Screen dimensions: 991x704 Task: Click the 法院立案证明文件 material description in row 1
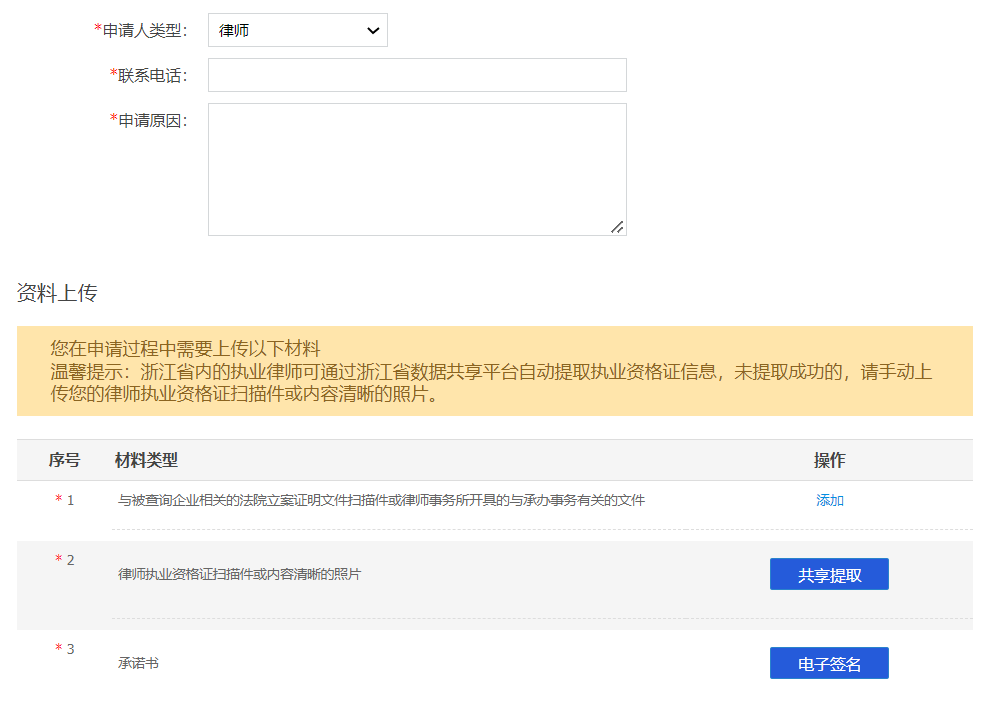coord(381,500)
